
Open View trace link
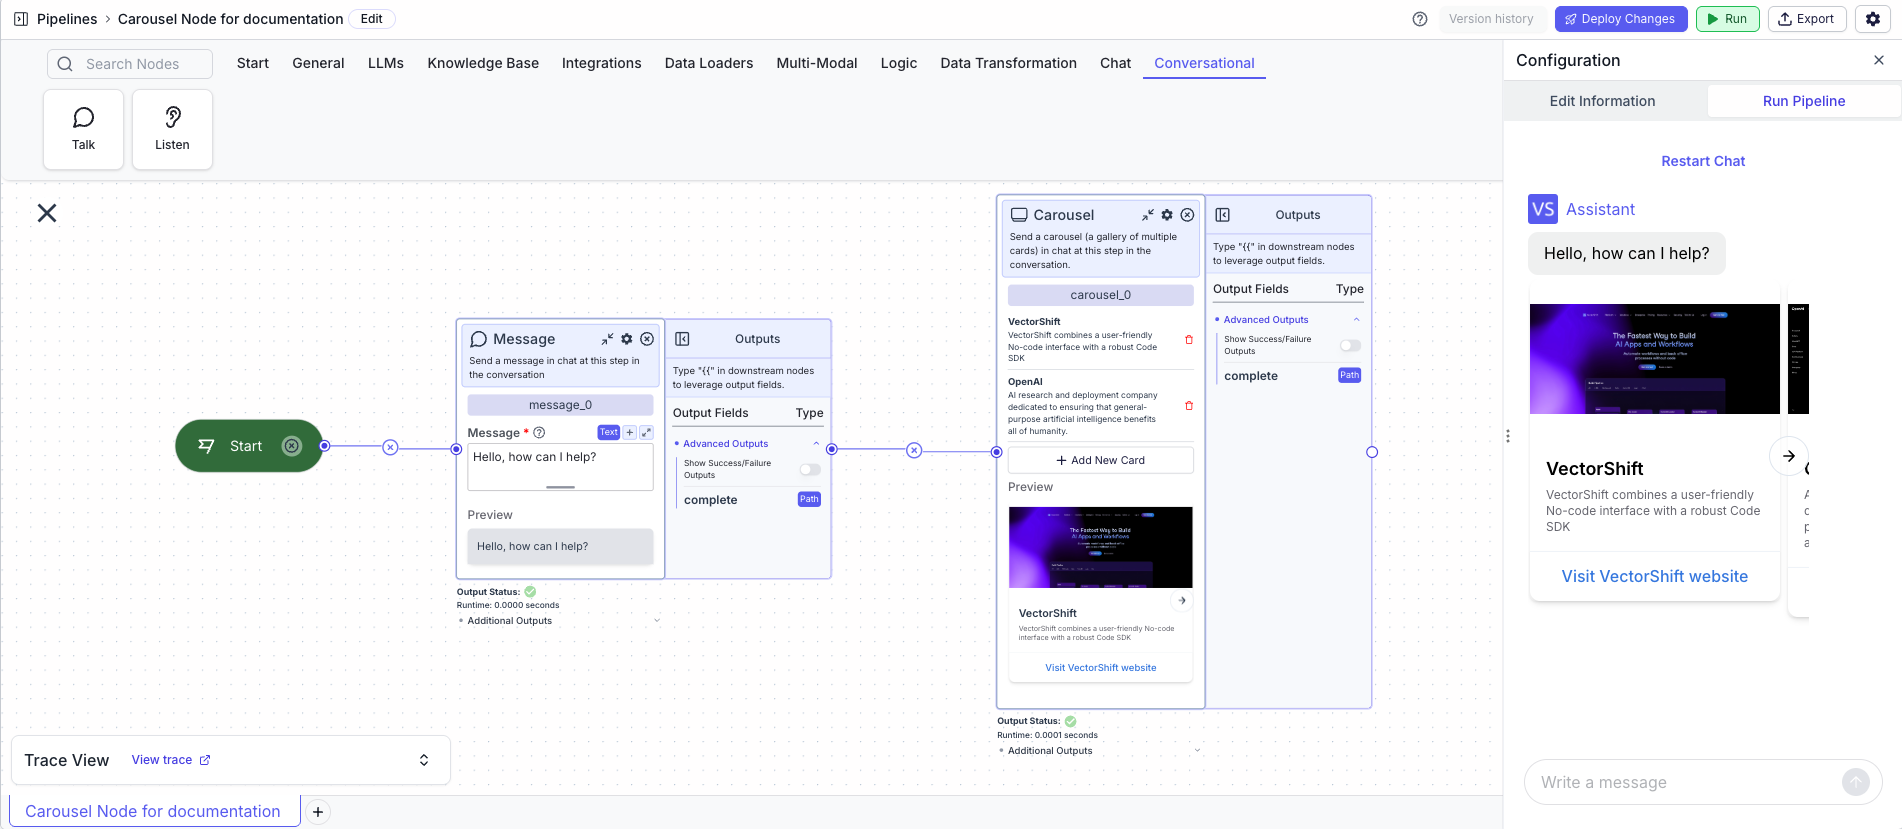point(171,760)
